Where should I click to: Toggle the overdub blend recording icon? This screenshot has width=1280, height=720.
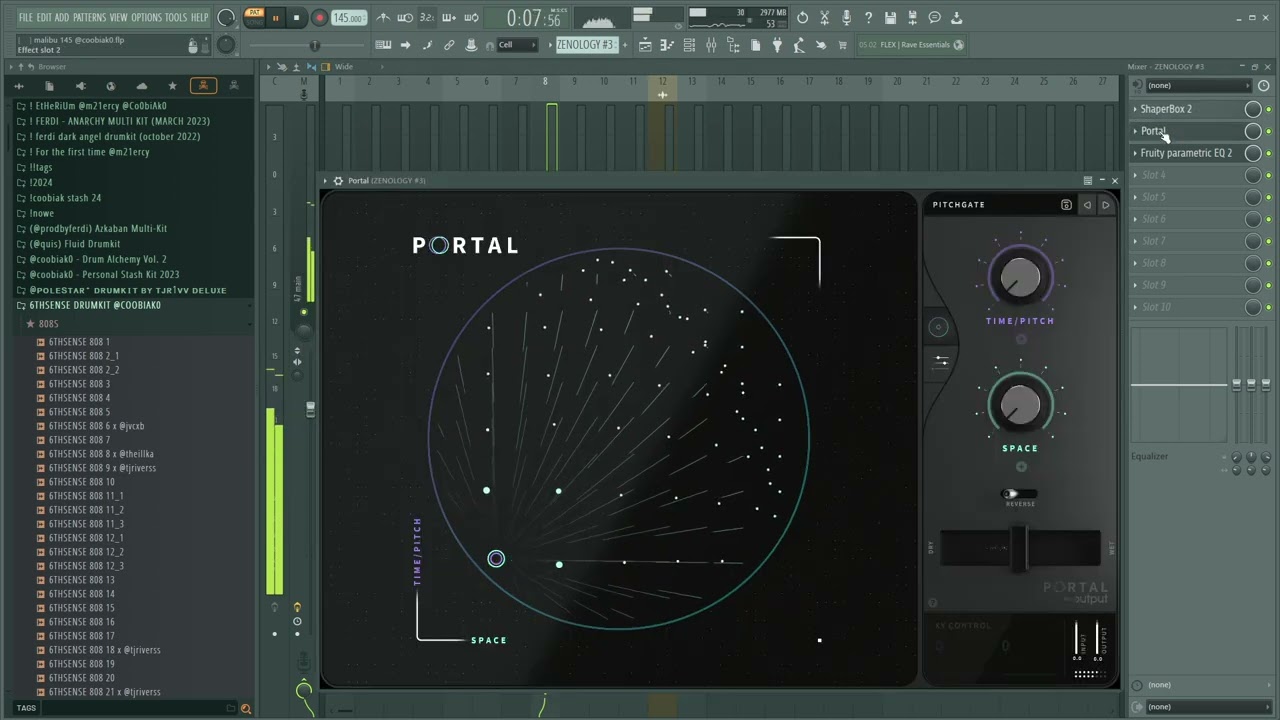pyautogui.click(x=449, y=18)
